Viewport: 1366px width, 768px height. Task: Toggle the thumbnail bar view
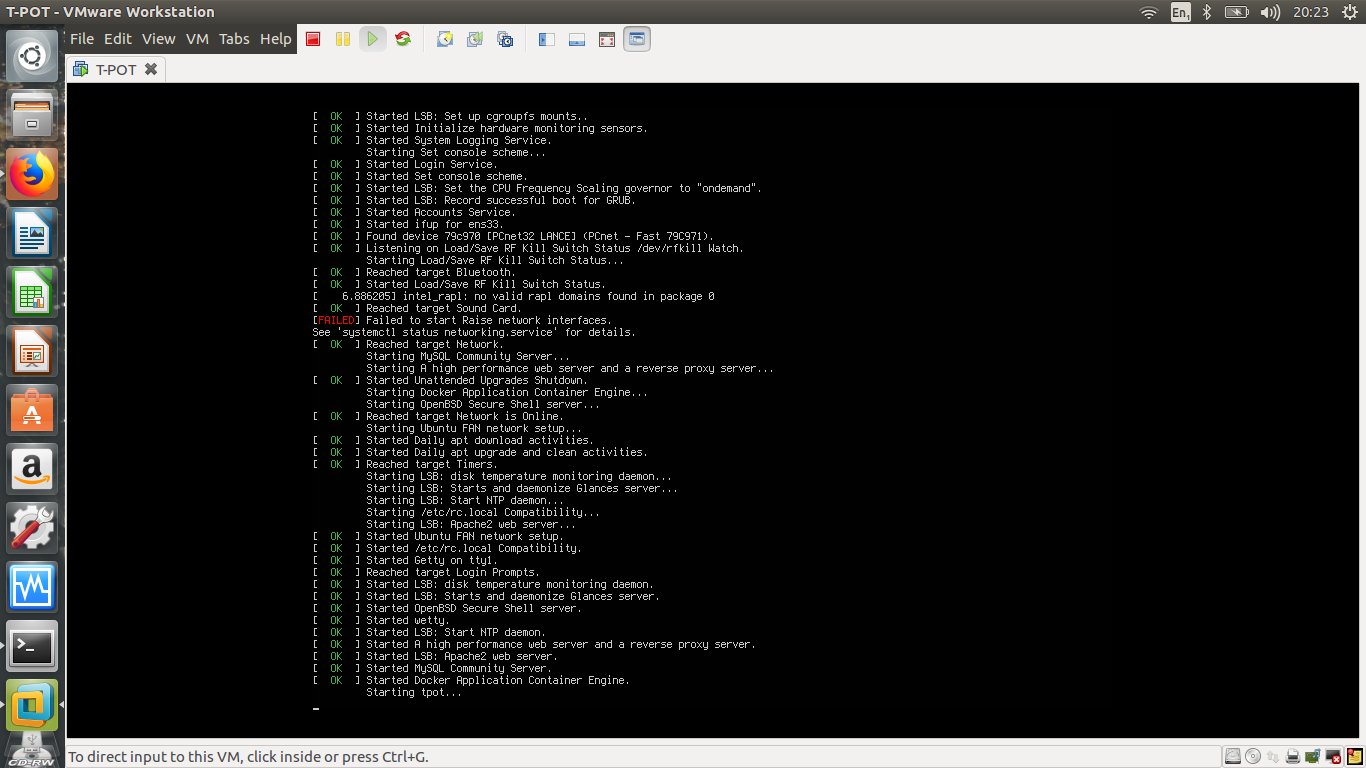(577, 39)
